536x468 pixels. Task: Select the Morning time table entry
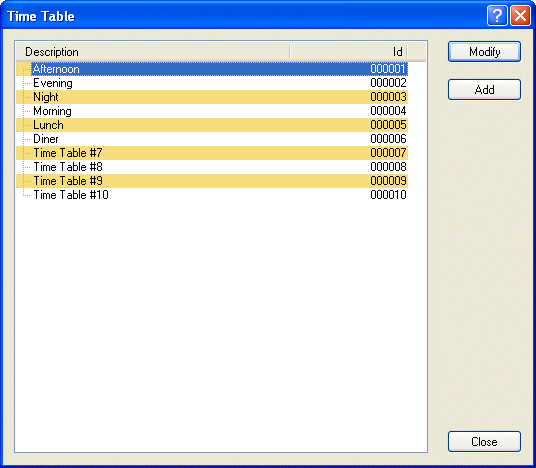point(212,111)
